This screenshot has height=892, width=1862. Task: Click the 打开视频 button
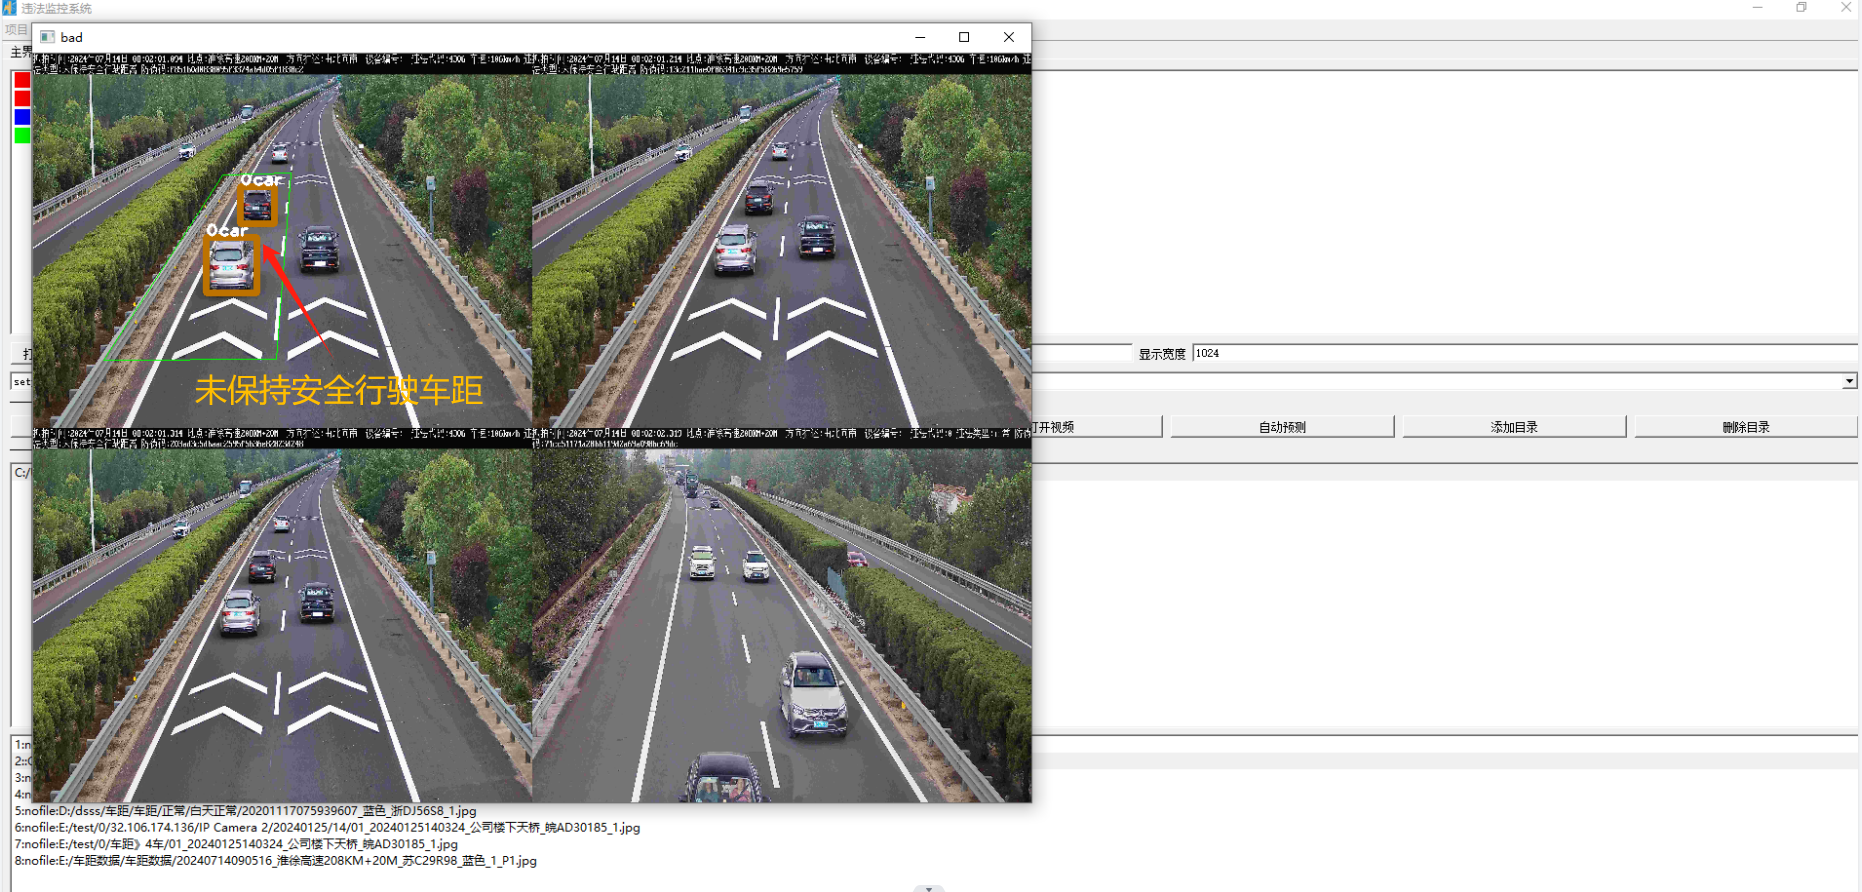[1097, 427]
